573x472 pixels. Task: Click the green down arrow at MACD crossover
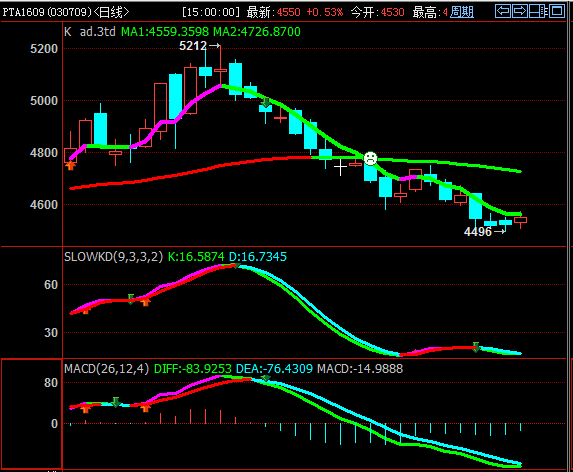click(266, 378)
